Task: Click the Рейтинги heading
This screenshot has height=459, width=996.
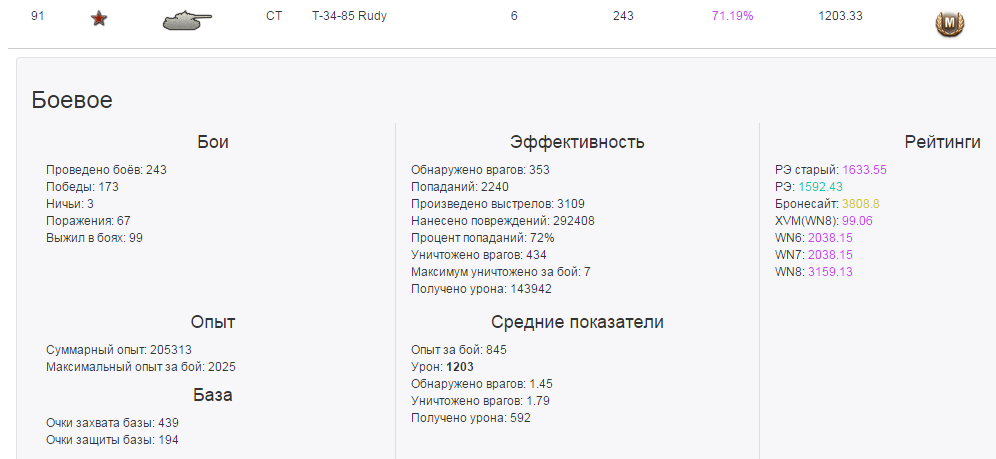Action: point(943,142)
